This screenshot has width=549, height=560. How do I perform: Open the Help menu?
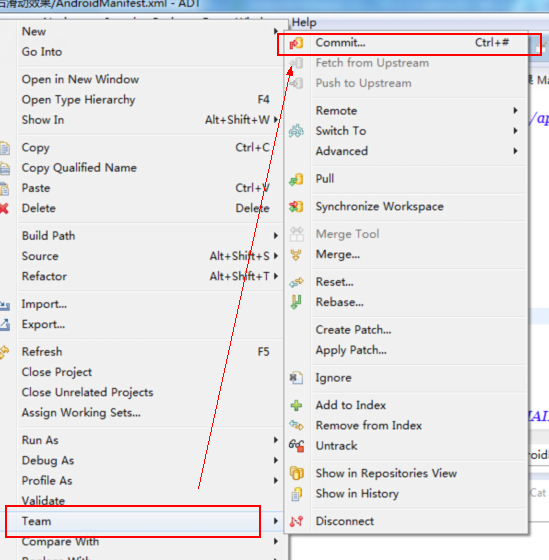(304, 22)
